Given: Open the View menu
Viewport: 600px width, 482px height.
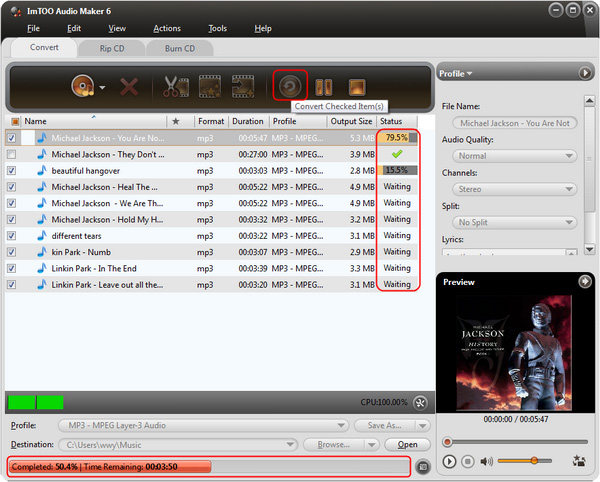Looking at the screenshot, I should [117, 28].
